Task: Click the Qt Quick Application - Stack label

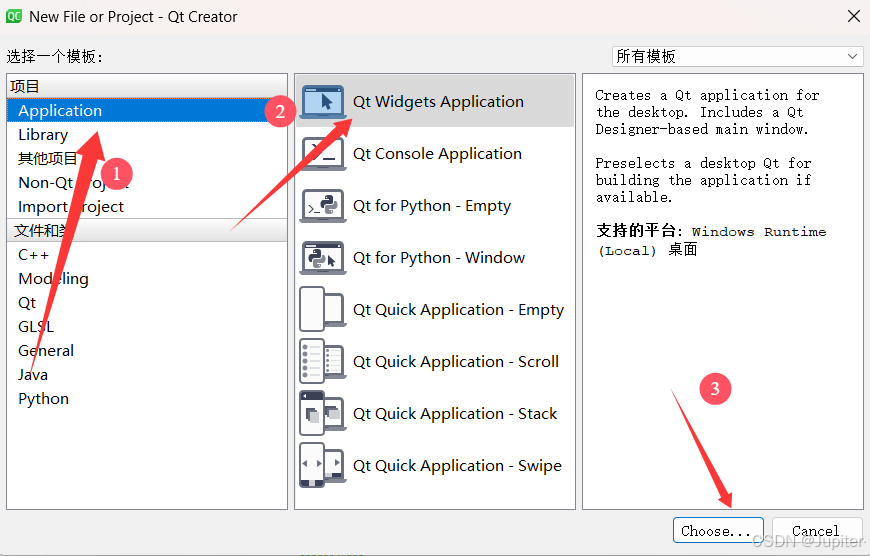Action: 455,413
